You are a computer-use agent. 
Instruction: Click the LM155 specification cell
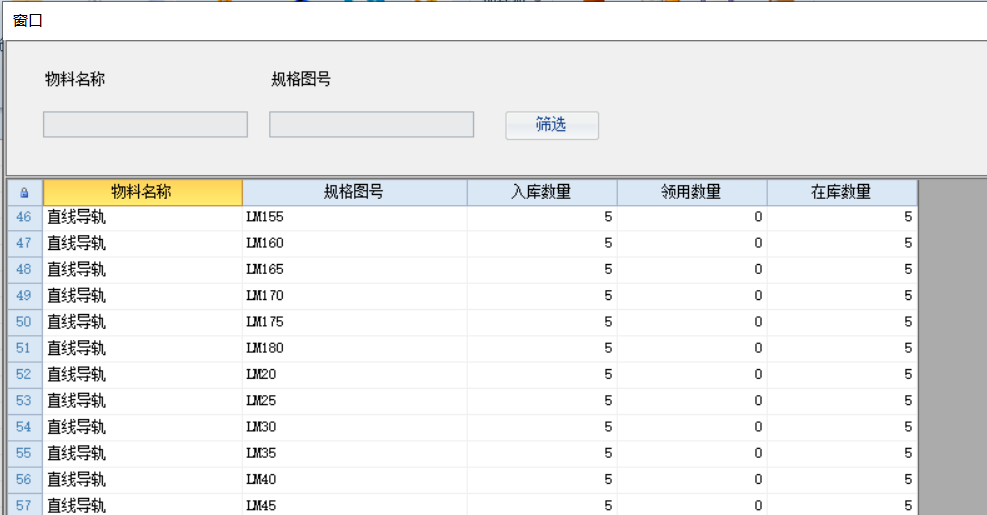click(x=354, y=217)
